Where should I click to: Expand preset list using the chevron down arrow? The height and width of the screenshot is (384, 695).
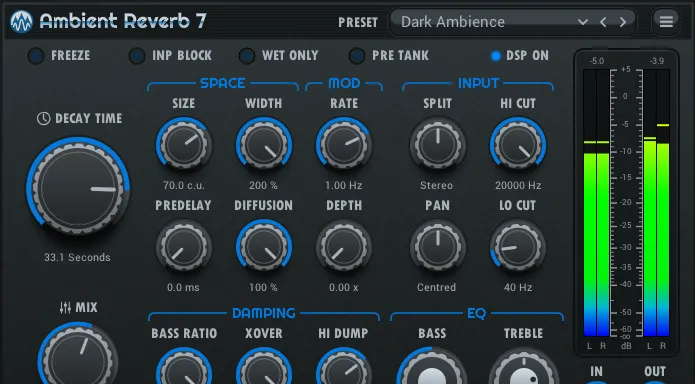pos(582,22)
